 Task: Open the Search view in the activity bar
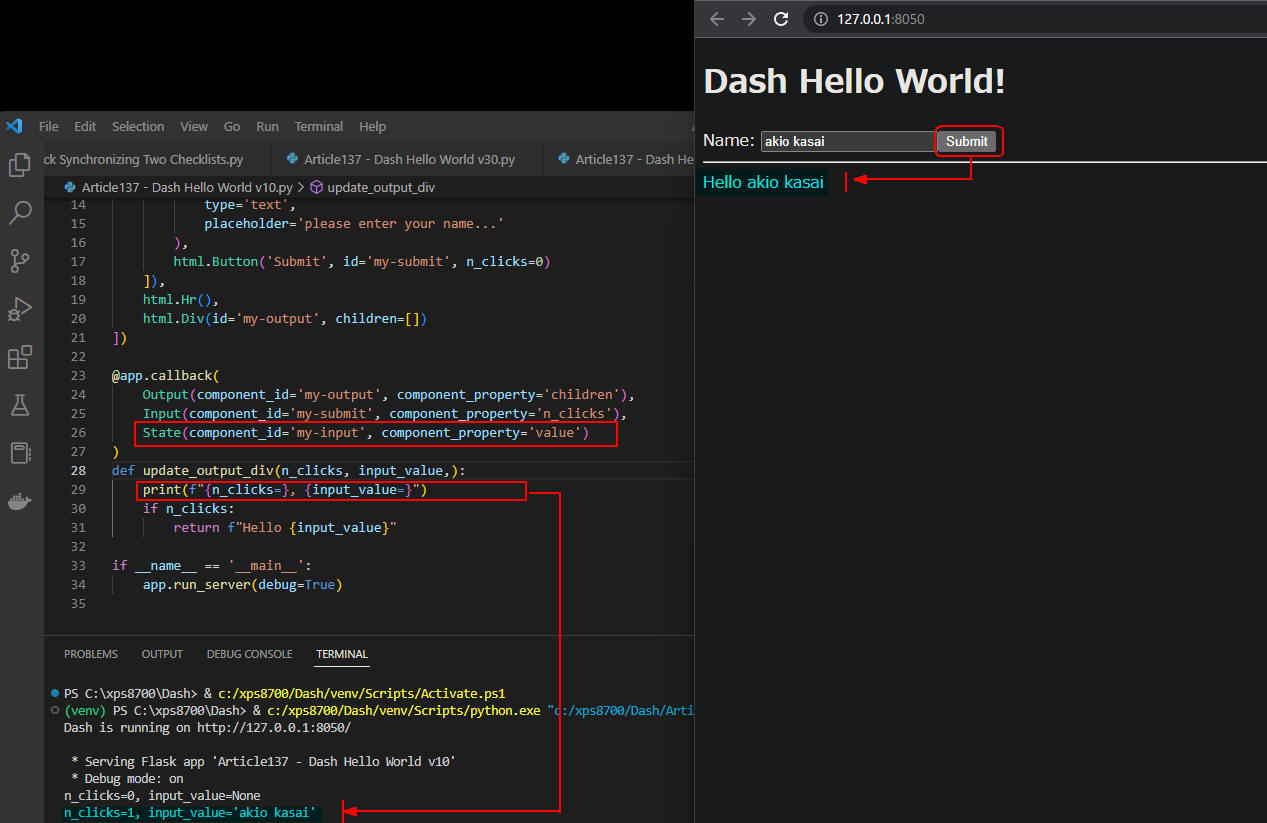click(20, 213)
